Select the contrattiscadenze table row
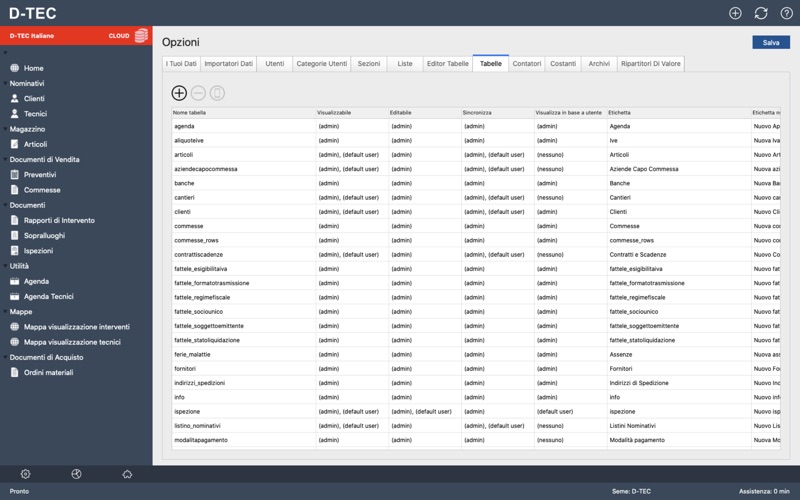Screen dimensions: 800x500 pos(476,255)
